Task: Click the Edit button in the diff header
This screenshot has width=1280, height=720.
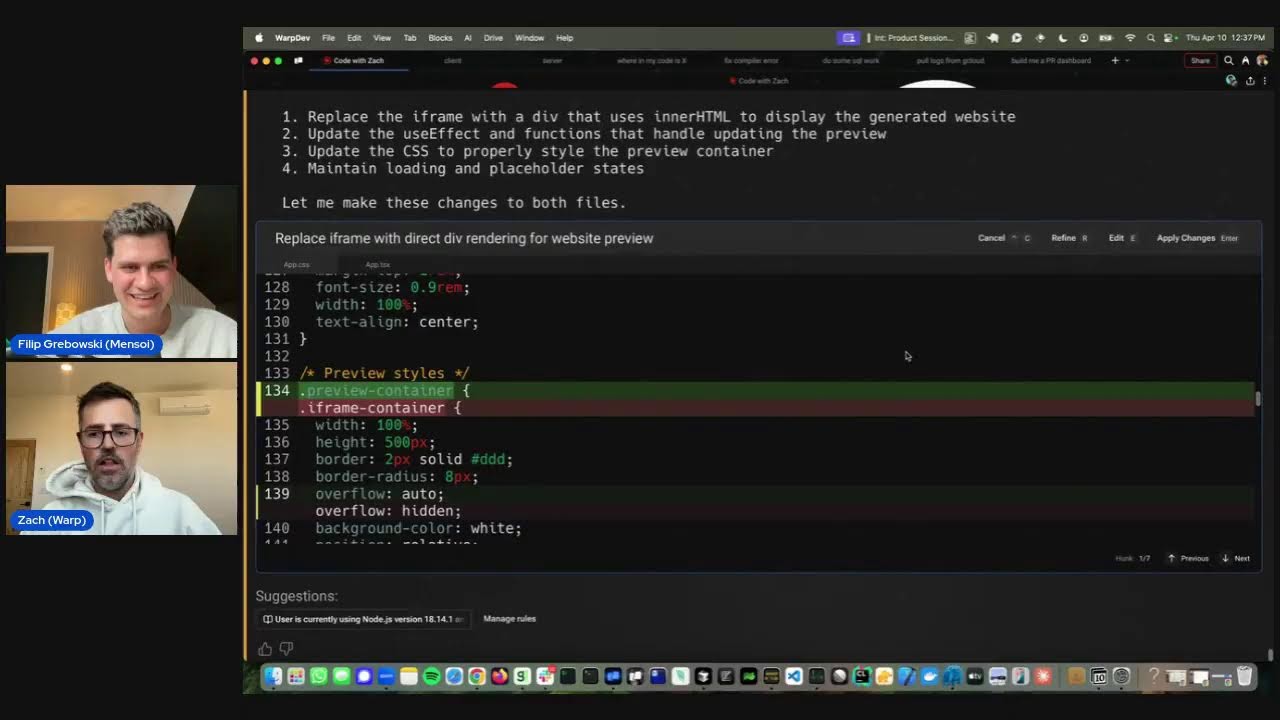Action: (x=1122, y=238)
